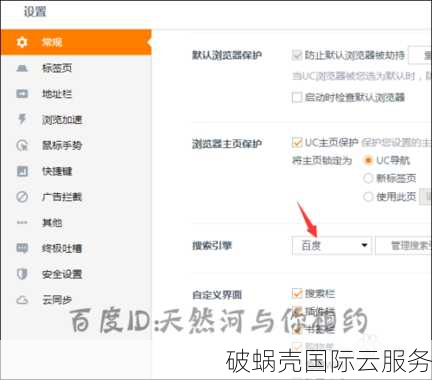Click the mouse gesture icon 鼠标手势
Image resolution: width=432 pixels, height=380 pixels.
(22, 145)
